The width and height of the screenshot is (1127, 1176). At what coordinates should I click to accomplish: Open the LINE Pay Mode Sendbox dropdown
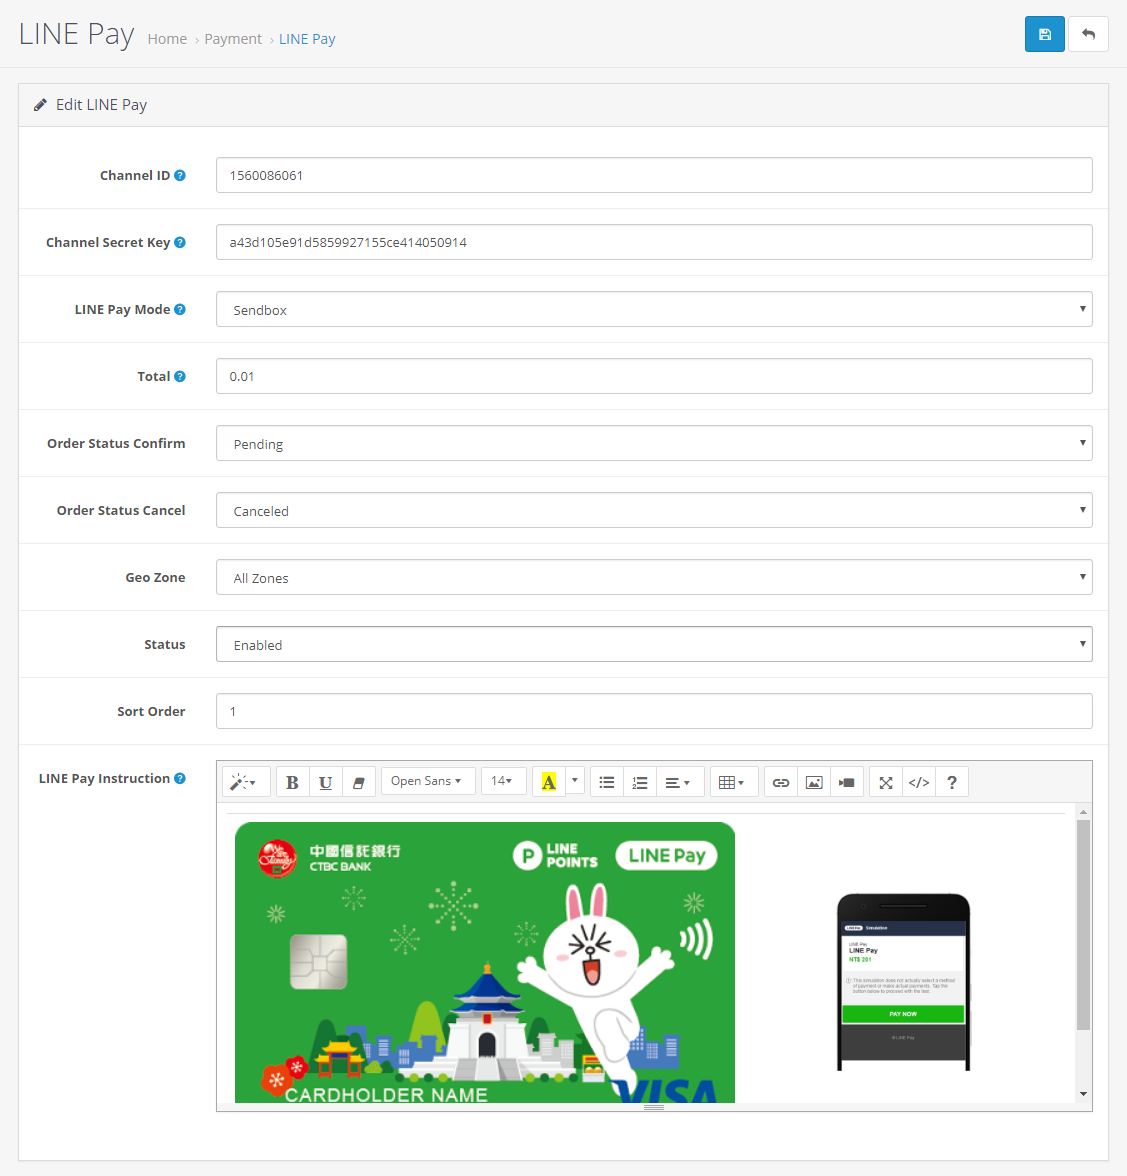pyautogui.click(x=654, y=309)
